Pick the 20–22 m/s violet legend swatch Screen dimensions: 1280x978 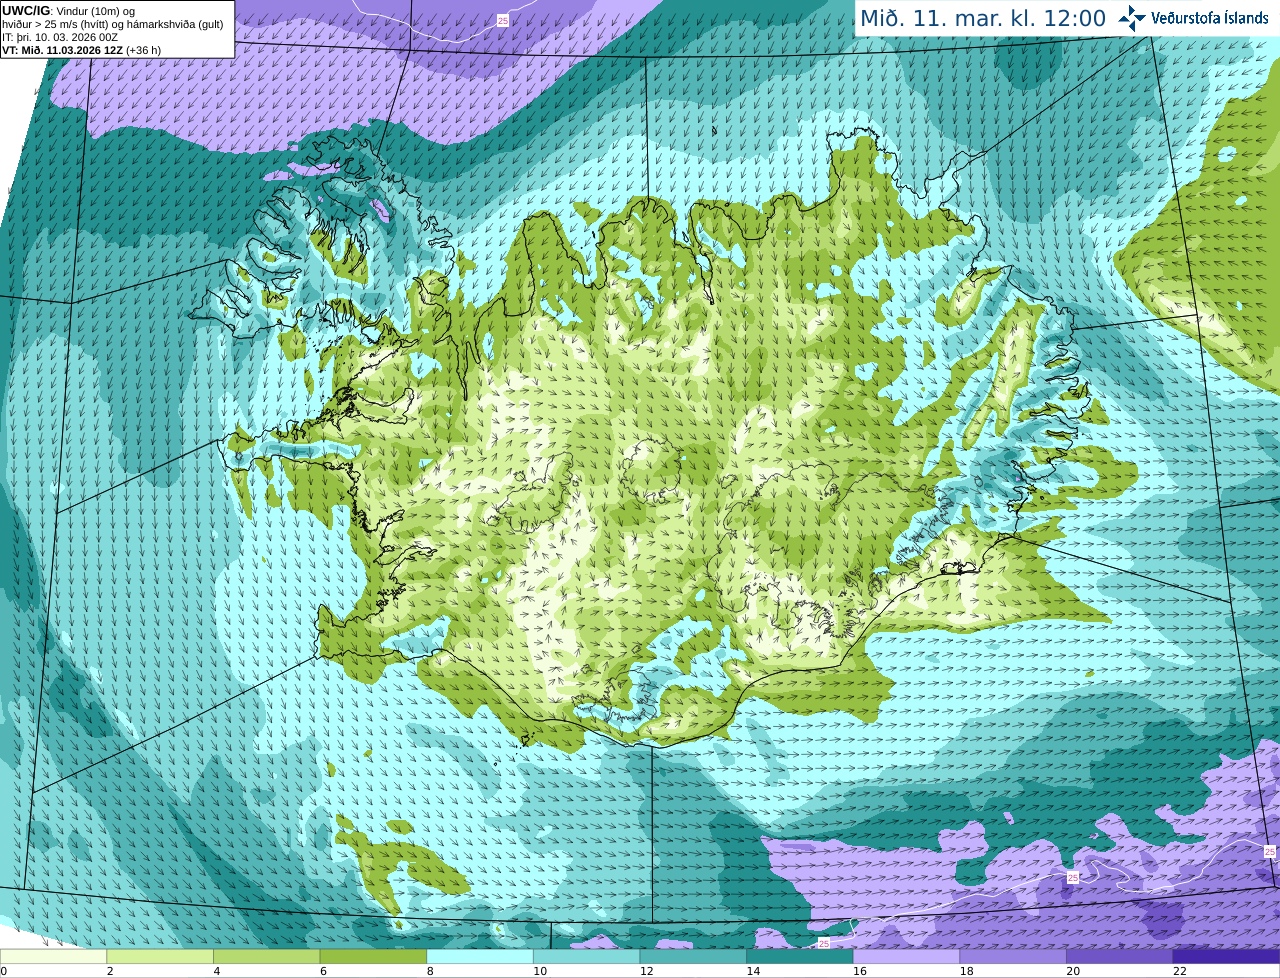(x=1120, y=956)
